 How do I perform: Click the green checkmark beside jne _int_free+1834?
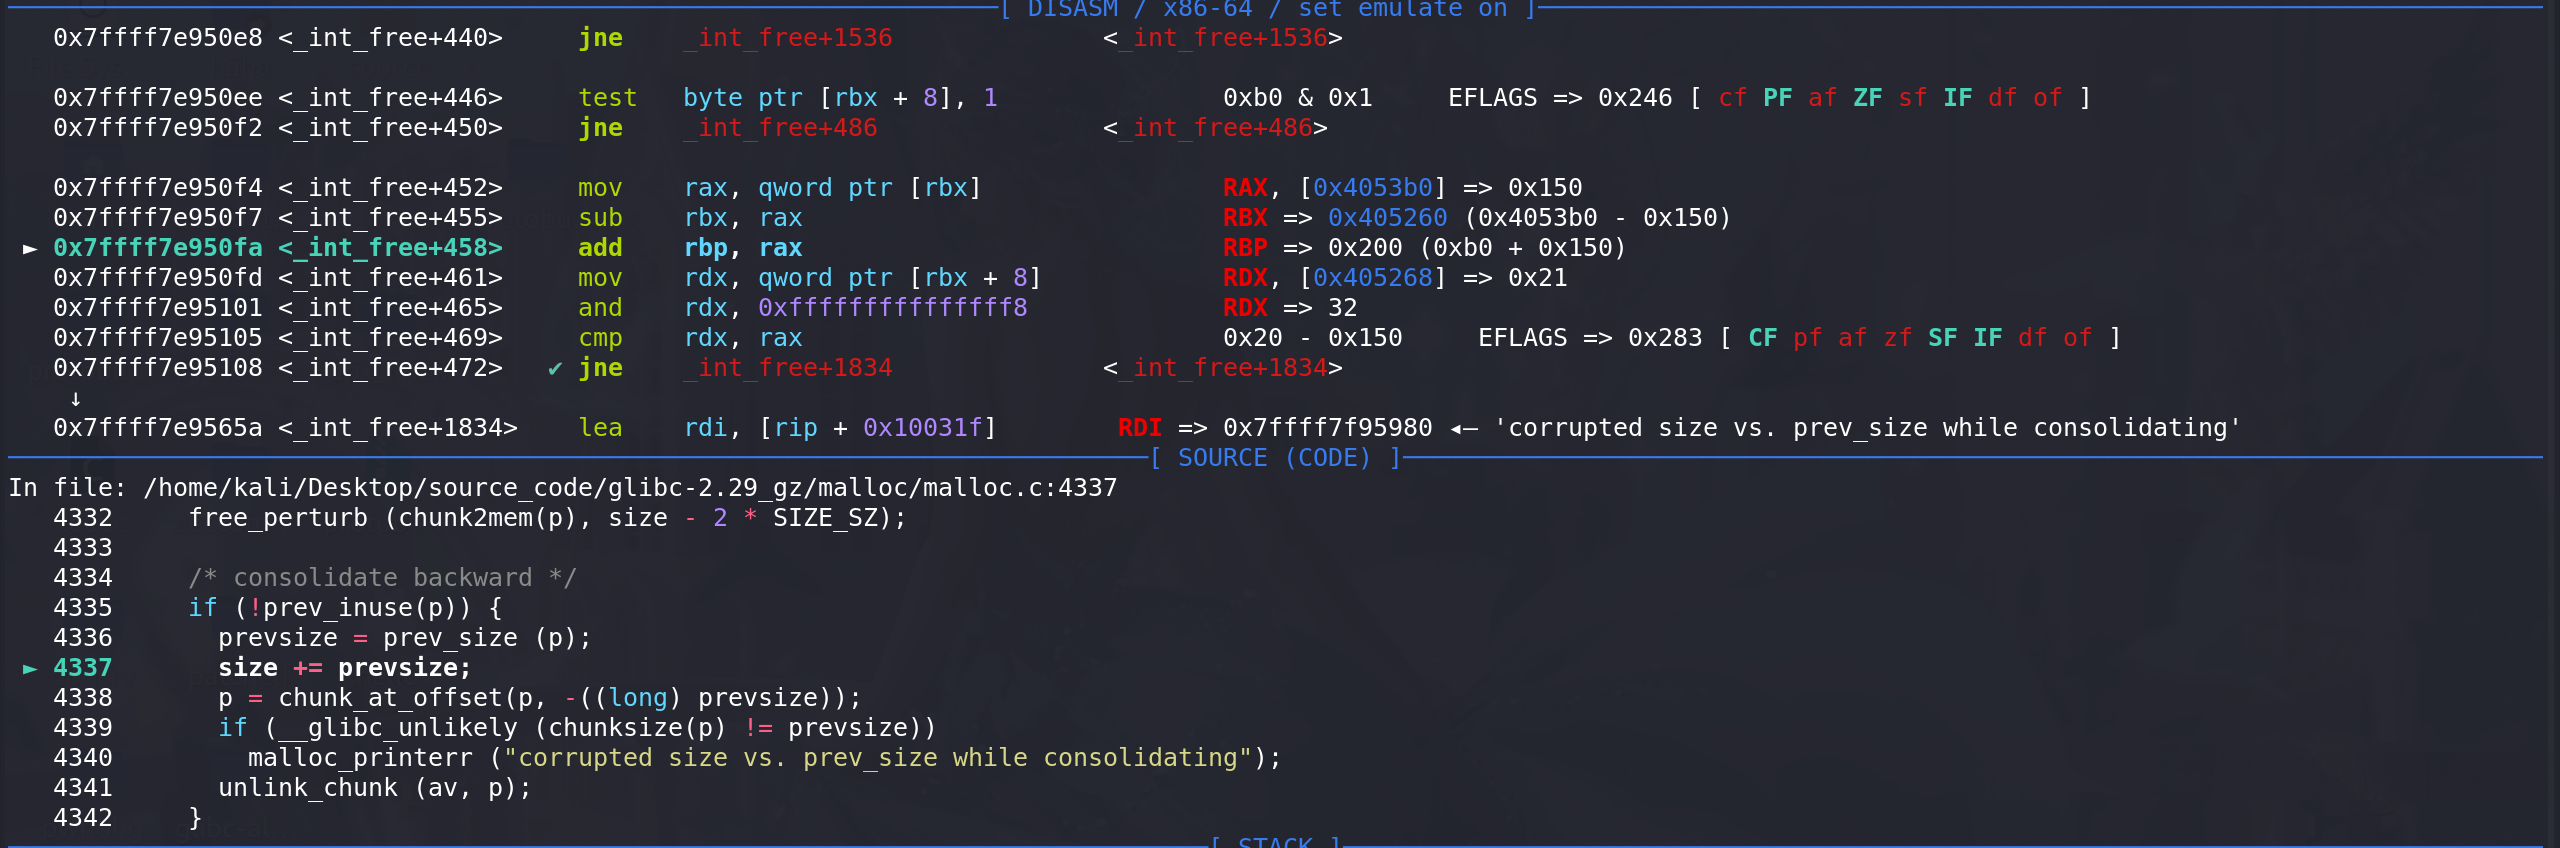(x=555, y=368)
